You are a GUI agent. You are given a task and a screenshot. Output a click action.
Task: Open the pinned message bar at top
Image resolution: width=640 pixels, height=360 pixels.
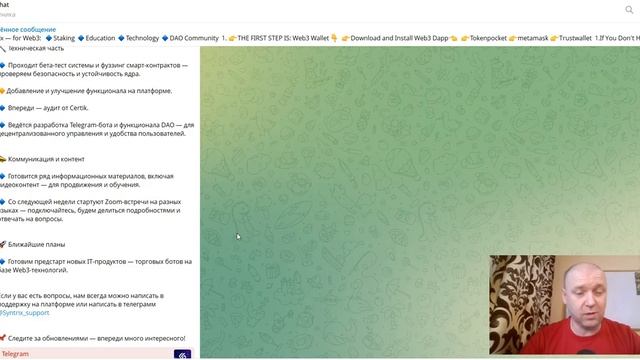pyautogui.click(x=320, y=34)
